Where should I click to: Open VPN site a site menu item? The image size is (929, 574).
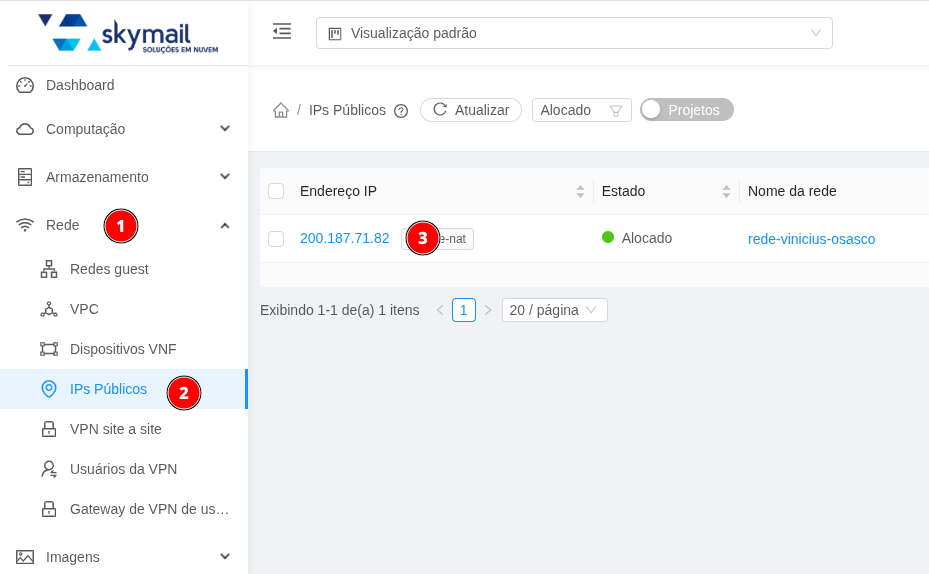tap(115, 429)
